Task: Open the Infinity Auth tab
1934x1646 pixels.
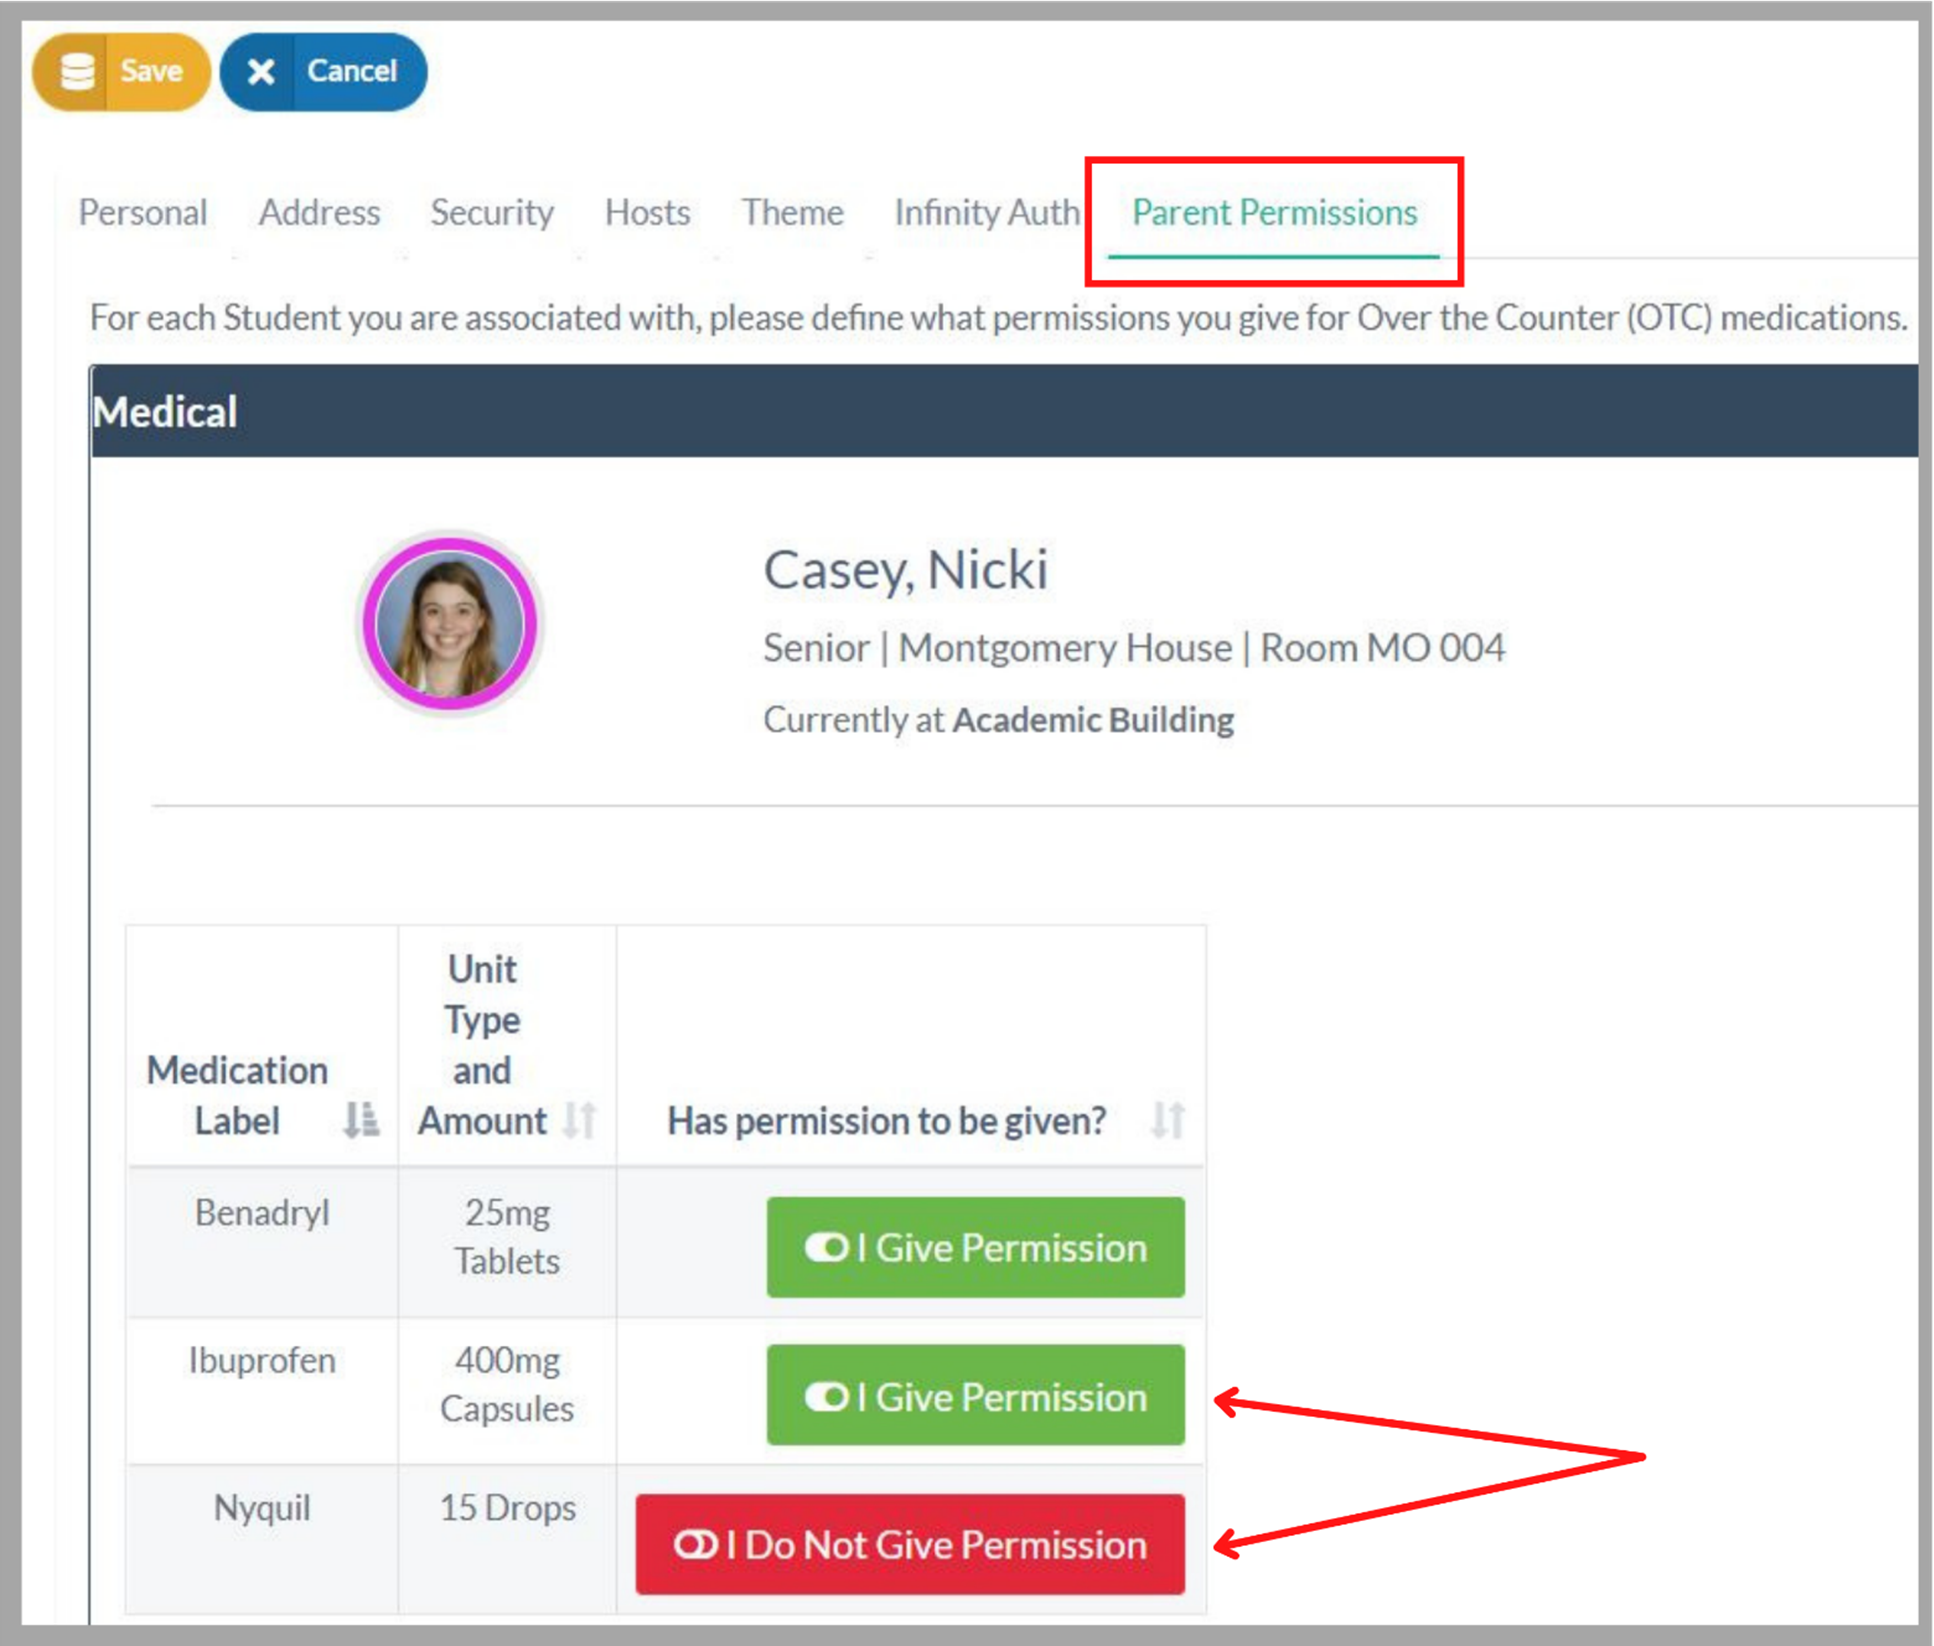Action: coord(986,213)
